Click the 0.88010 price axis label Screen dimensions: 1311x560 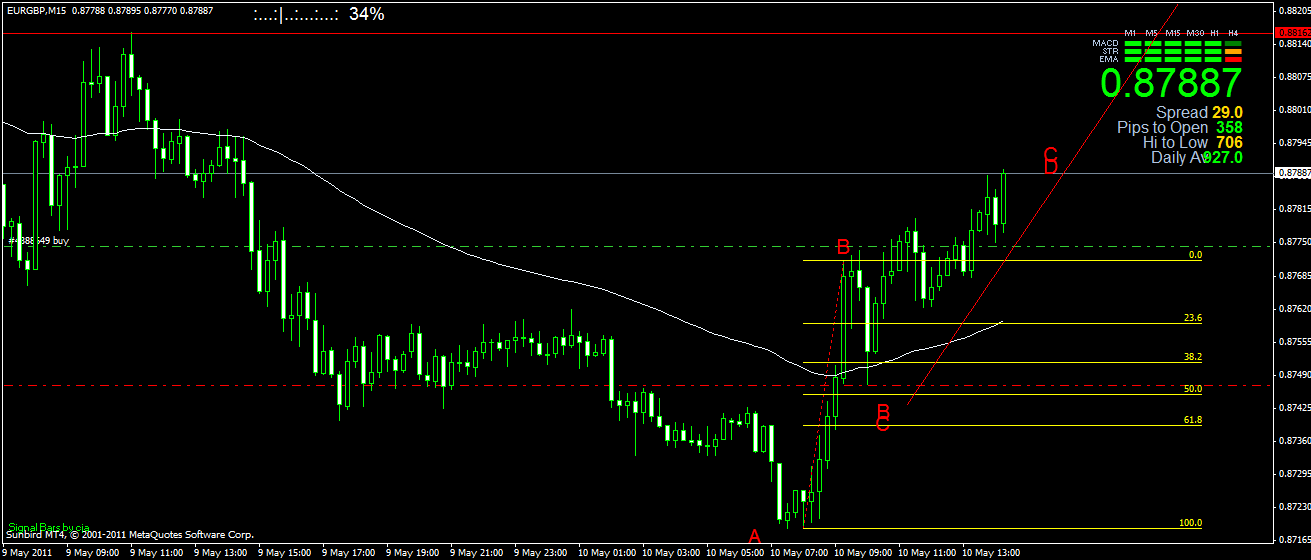tap(1294, 110)
